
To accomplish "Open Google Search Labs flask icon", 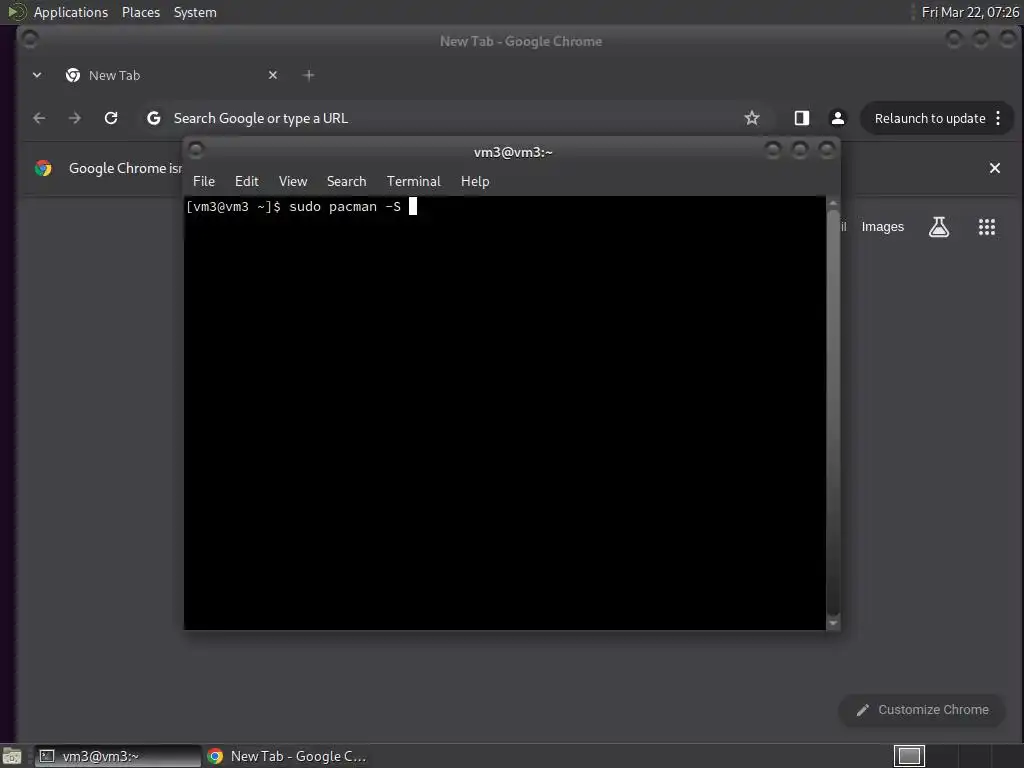I will (938, 227).
